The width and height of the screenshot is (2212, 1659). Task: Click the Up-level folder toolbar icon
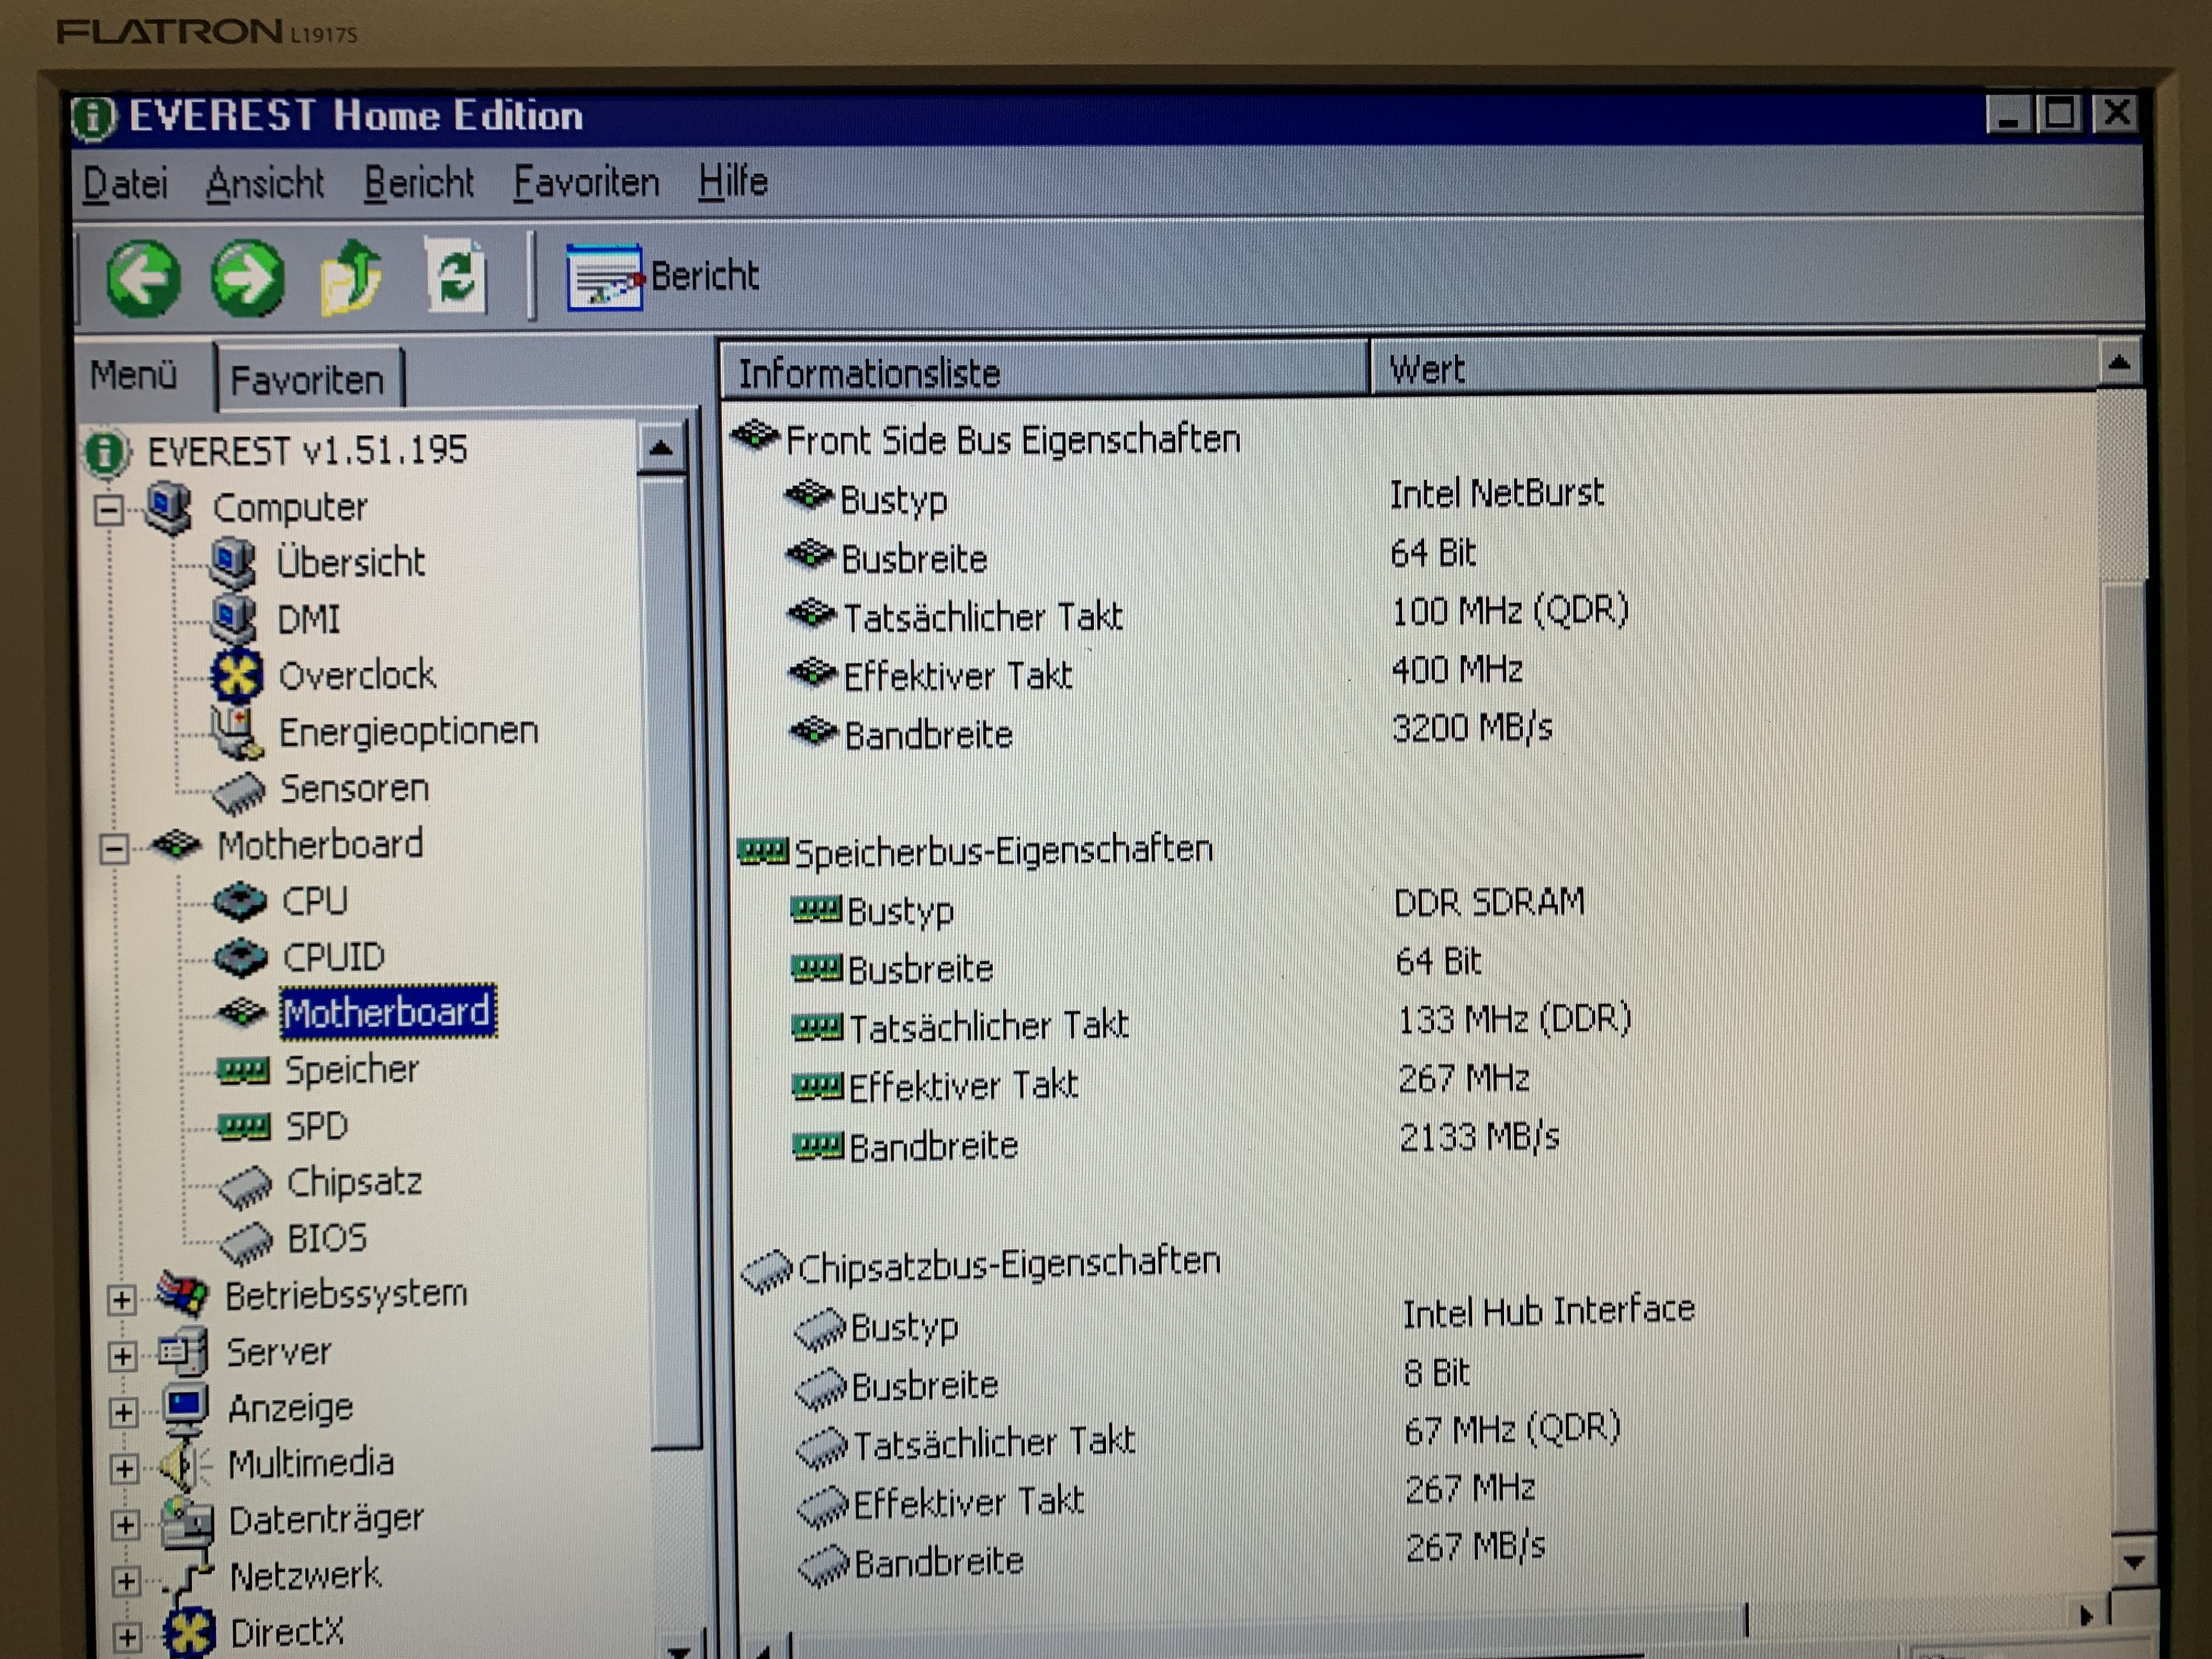tap(350, 278)
